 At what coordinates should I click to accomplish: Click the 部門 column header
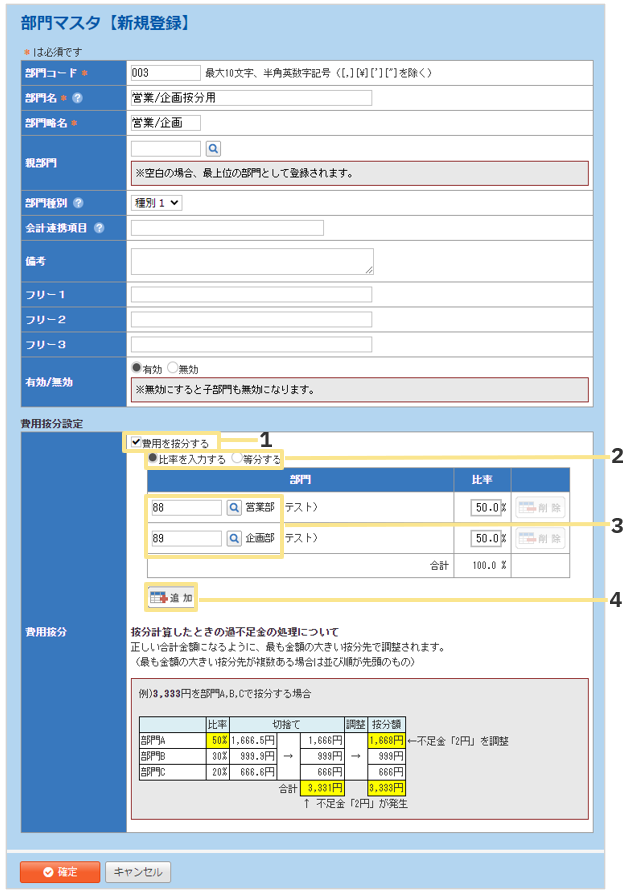click(x=301, y=480)
